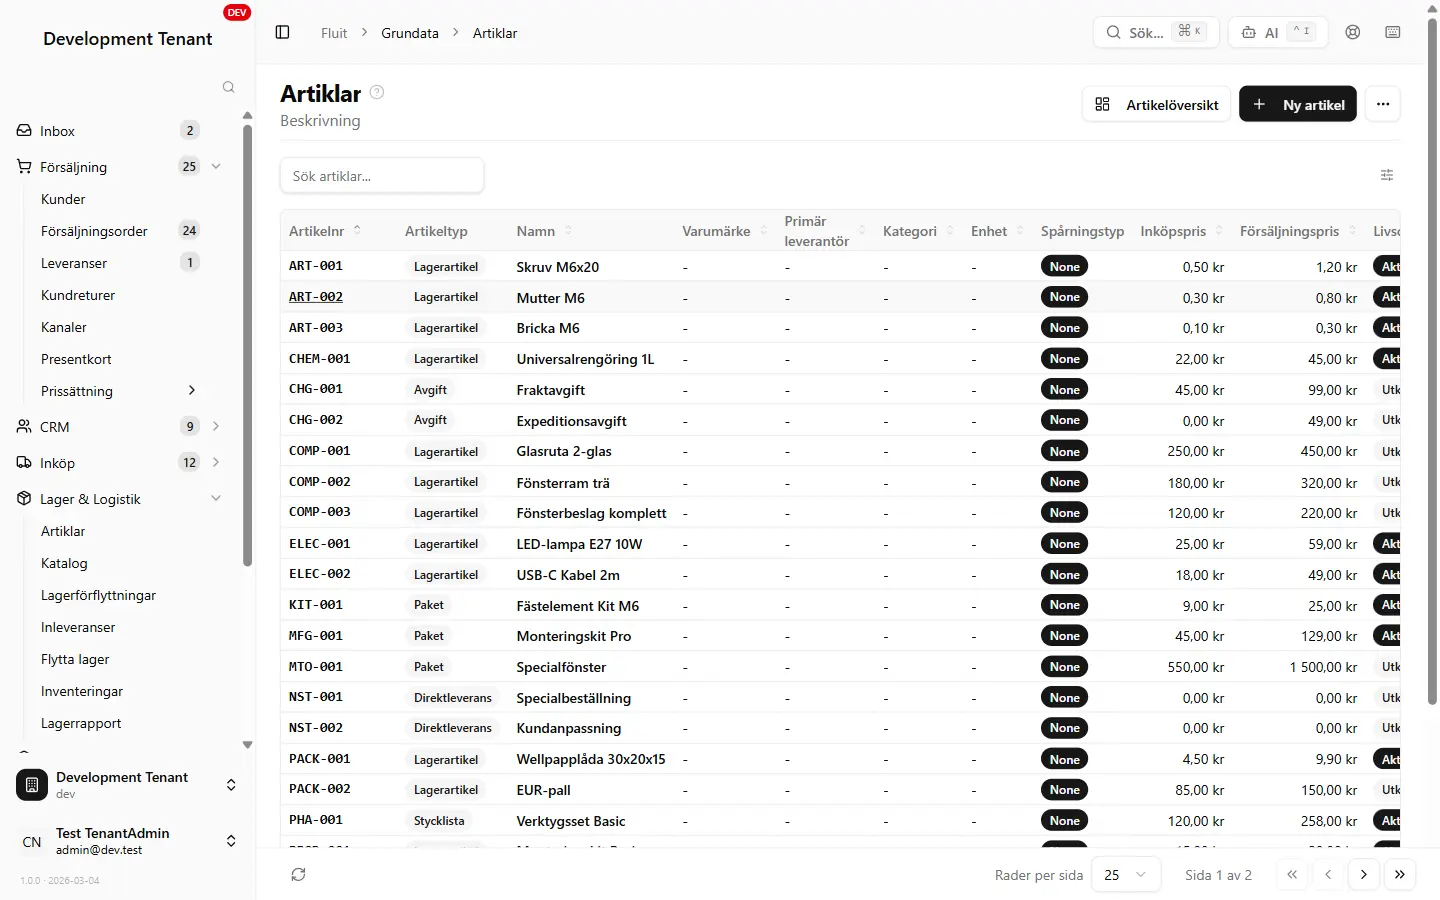Open the three-dots more options button

pos(1383,104)
